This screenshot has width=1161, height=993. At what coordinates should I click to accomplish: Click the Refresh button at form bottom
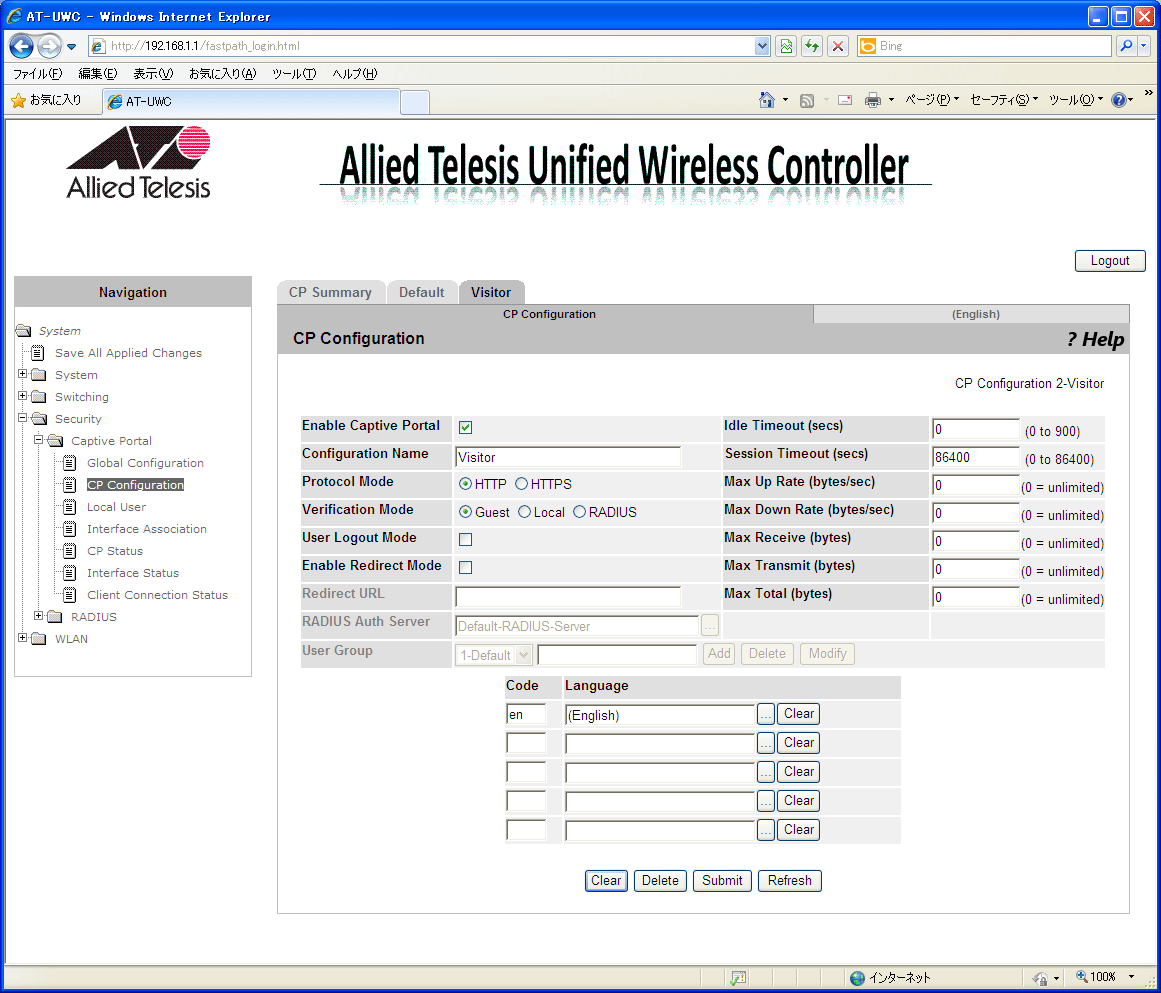[x=789, y=880]
